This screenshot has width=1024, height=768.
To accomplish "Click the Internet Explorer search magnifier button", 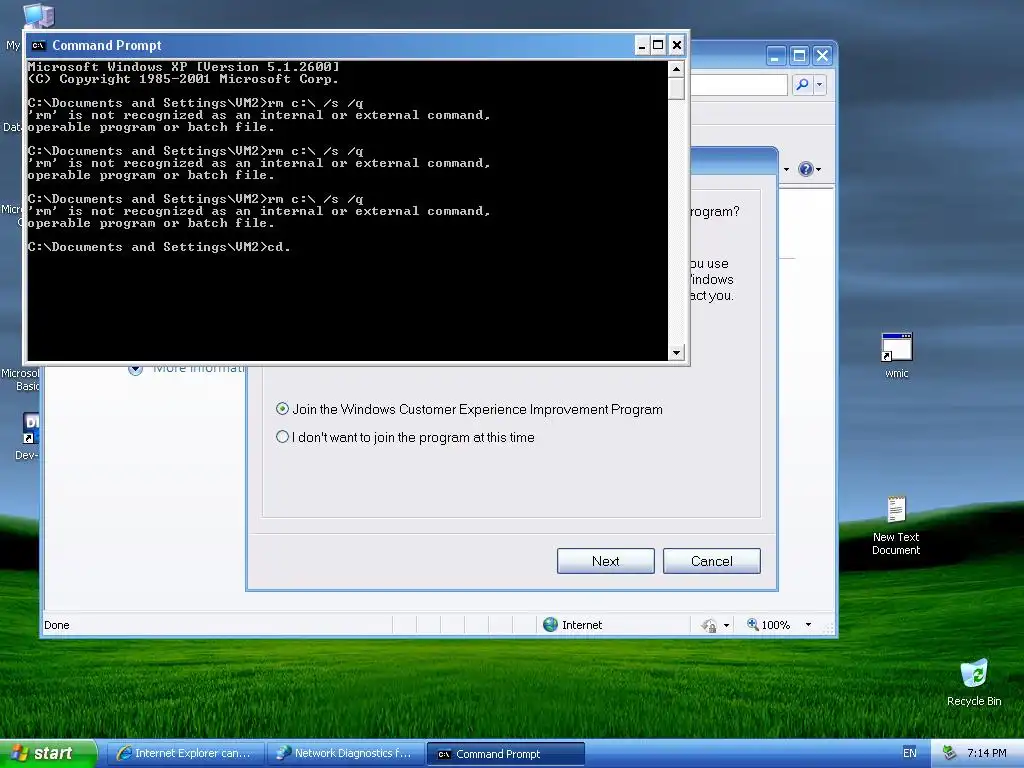I will coord(802,84).
